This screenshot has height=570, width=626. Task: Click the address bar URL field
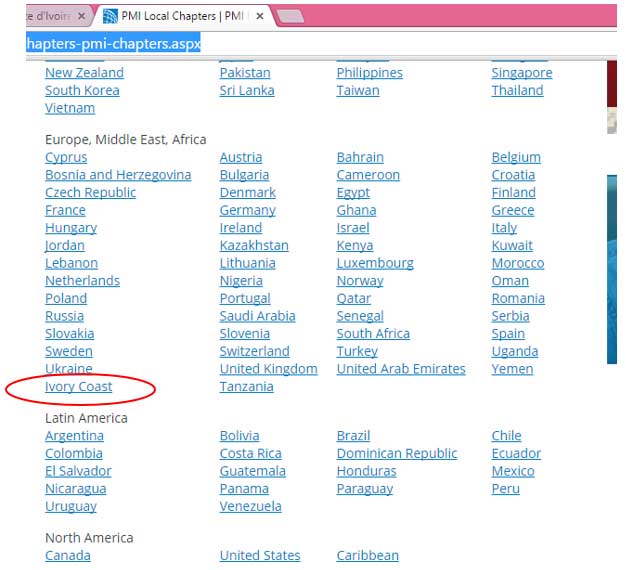tap(300, 44)
